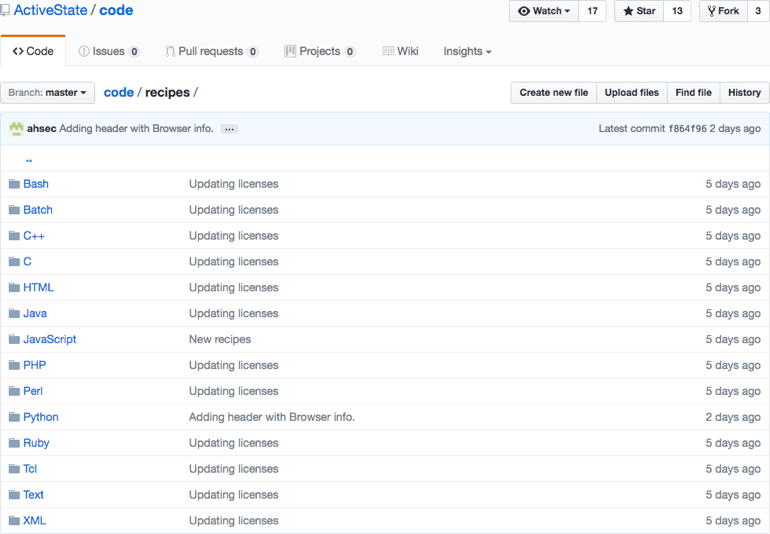
Task: Click the Ruby folder icon
Action: pyautogui.click(x=14, y=443)
